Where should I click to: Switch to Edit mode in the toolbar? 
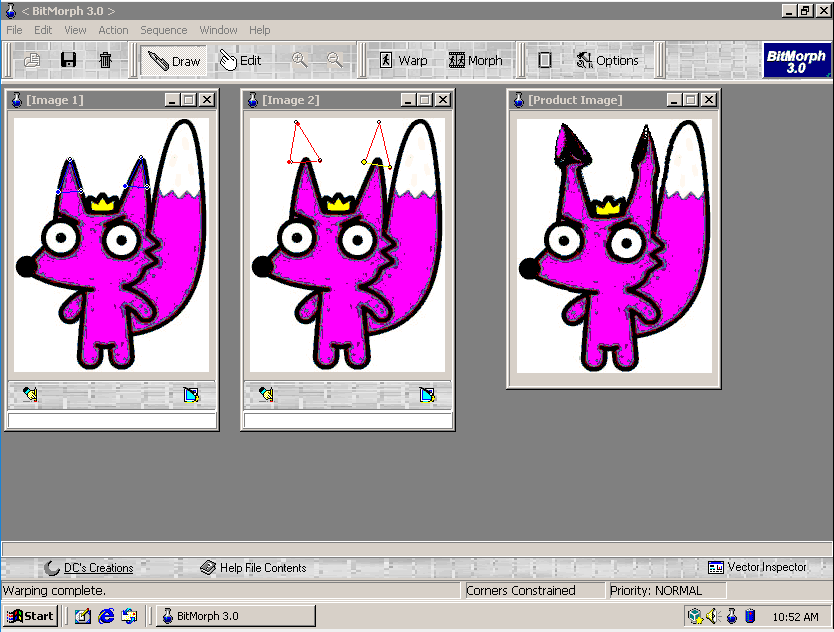pos(240,60)
